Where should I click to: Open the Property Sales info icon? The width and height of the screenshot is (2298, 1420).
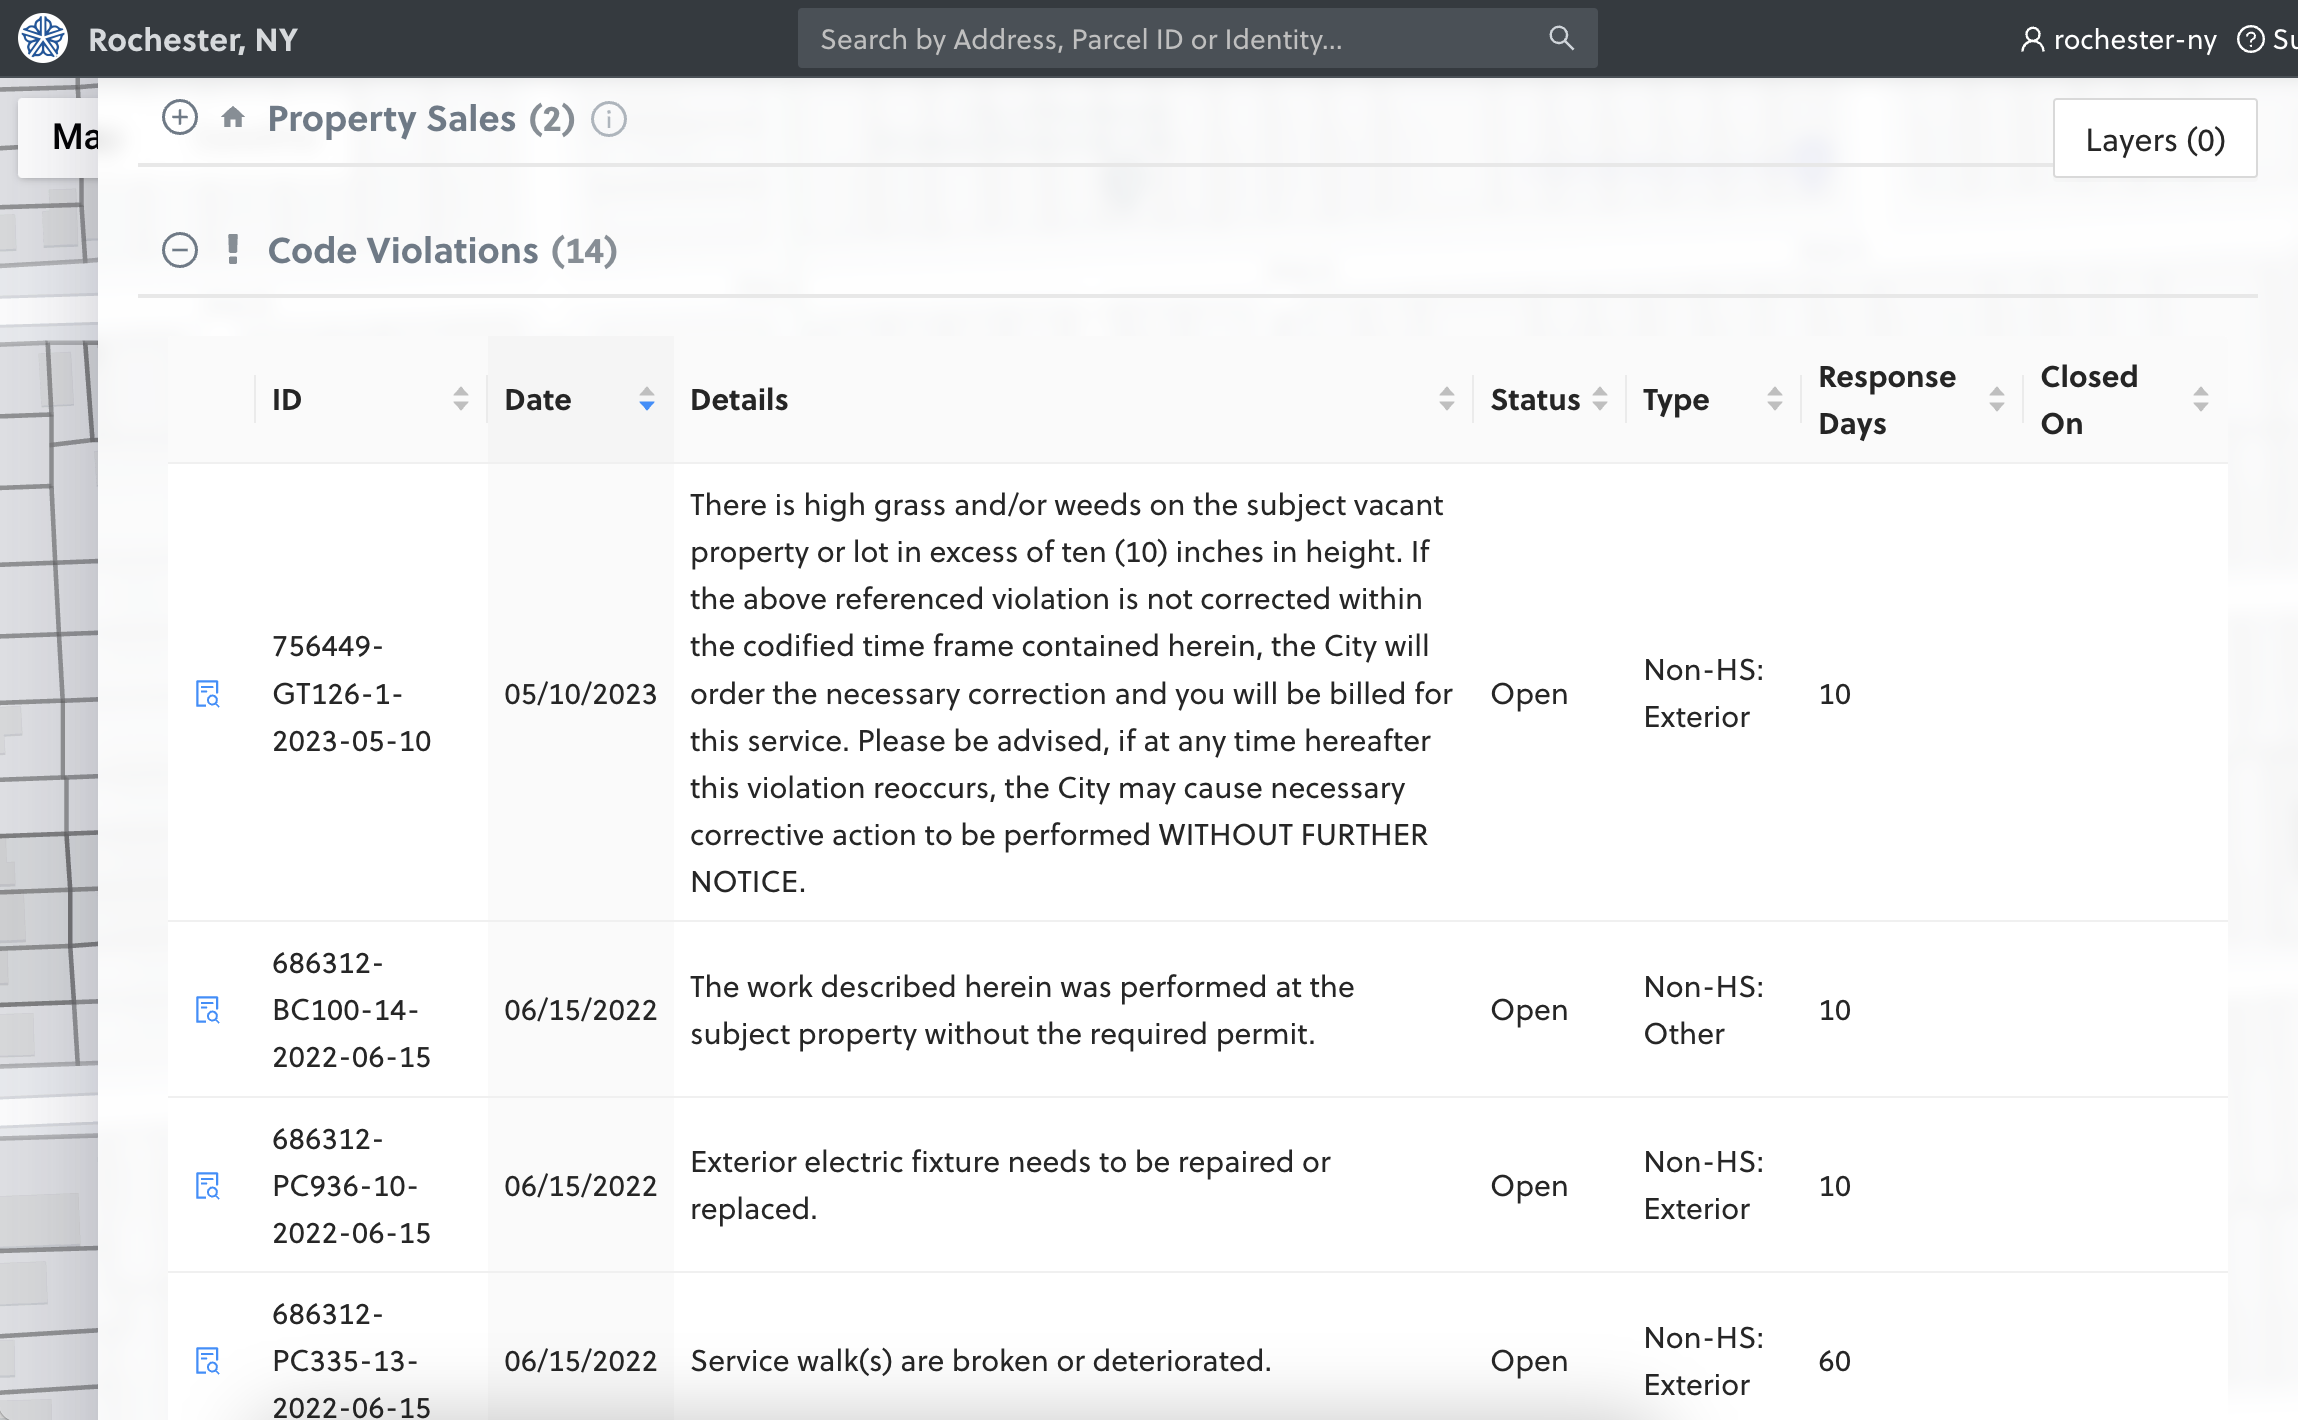pos(609,119)
